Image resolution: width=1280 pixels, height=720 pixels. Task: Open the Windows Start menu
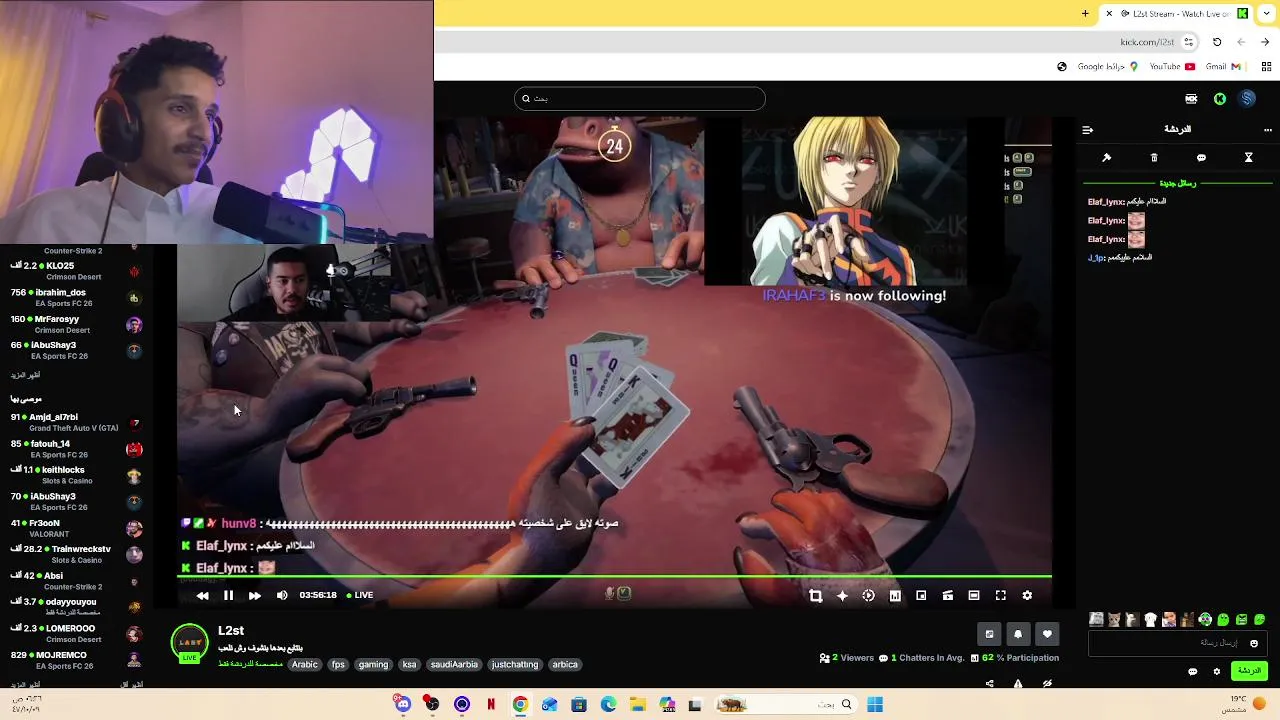pyautogui.click(x=875, y=705)
